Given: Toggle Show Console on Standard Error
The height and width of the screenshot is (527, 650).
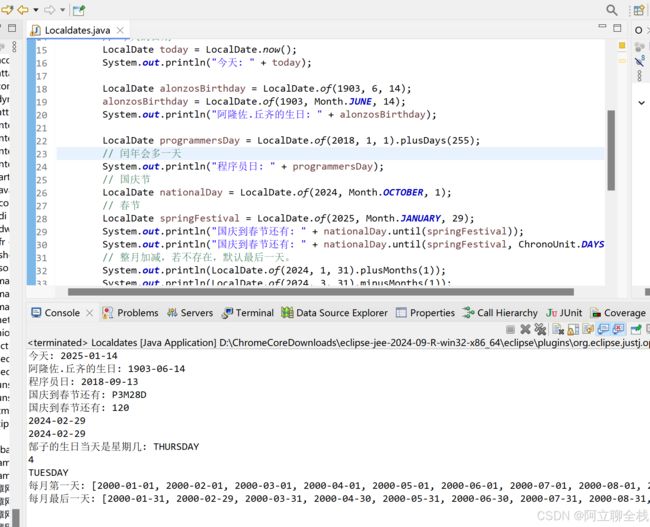Looking at the screenshot, I should (618, 330).
